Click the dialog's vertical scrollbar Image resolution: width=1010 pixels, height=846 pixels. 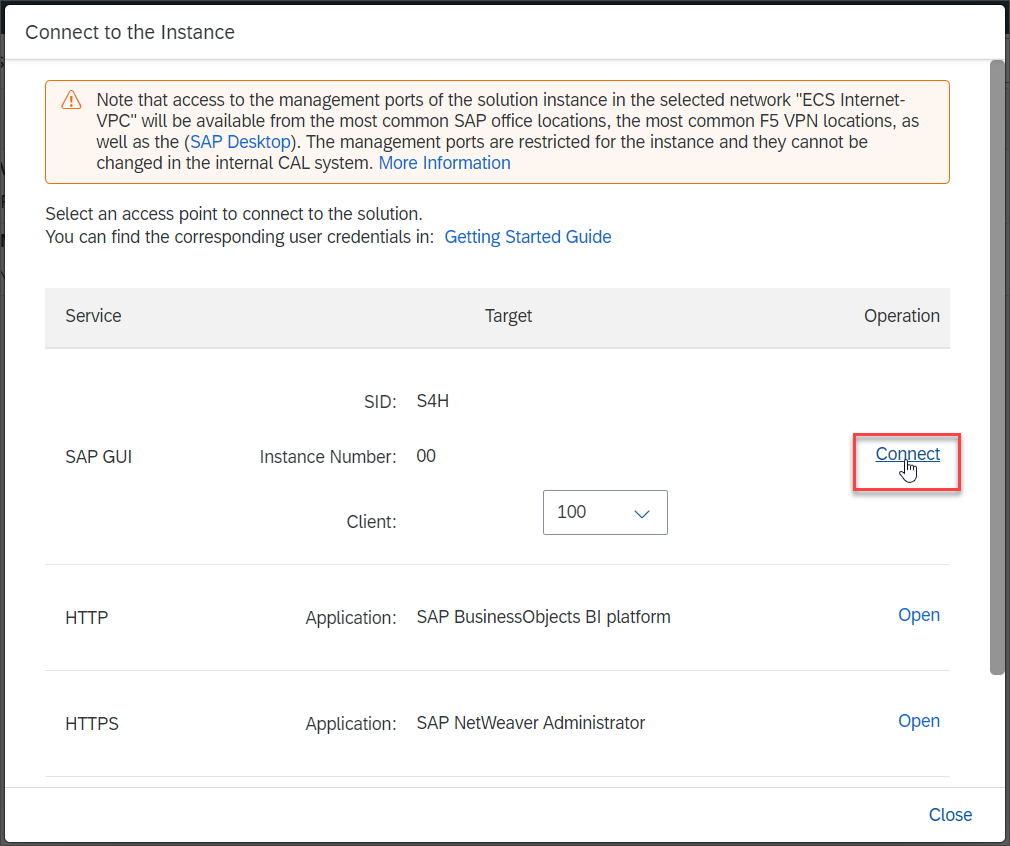(x=997, y=367)
